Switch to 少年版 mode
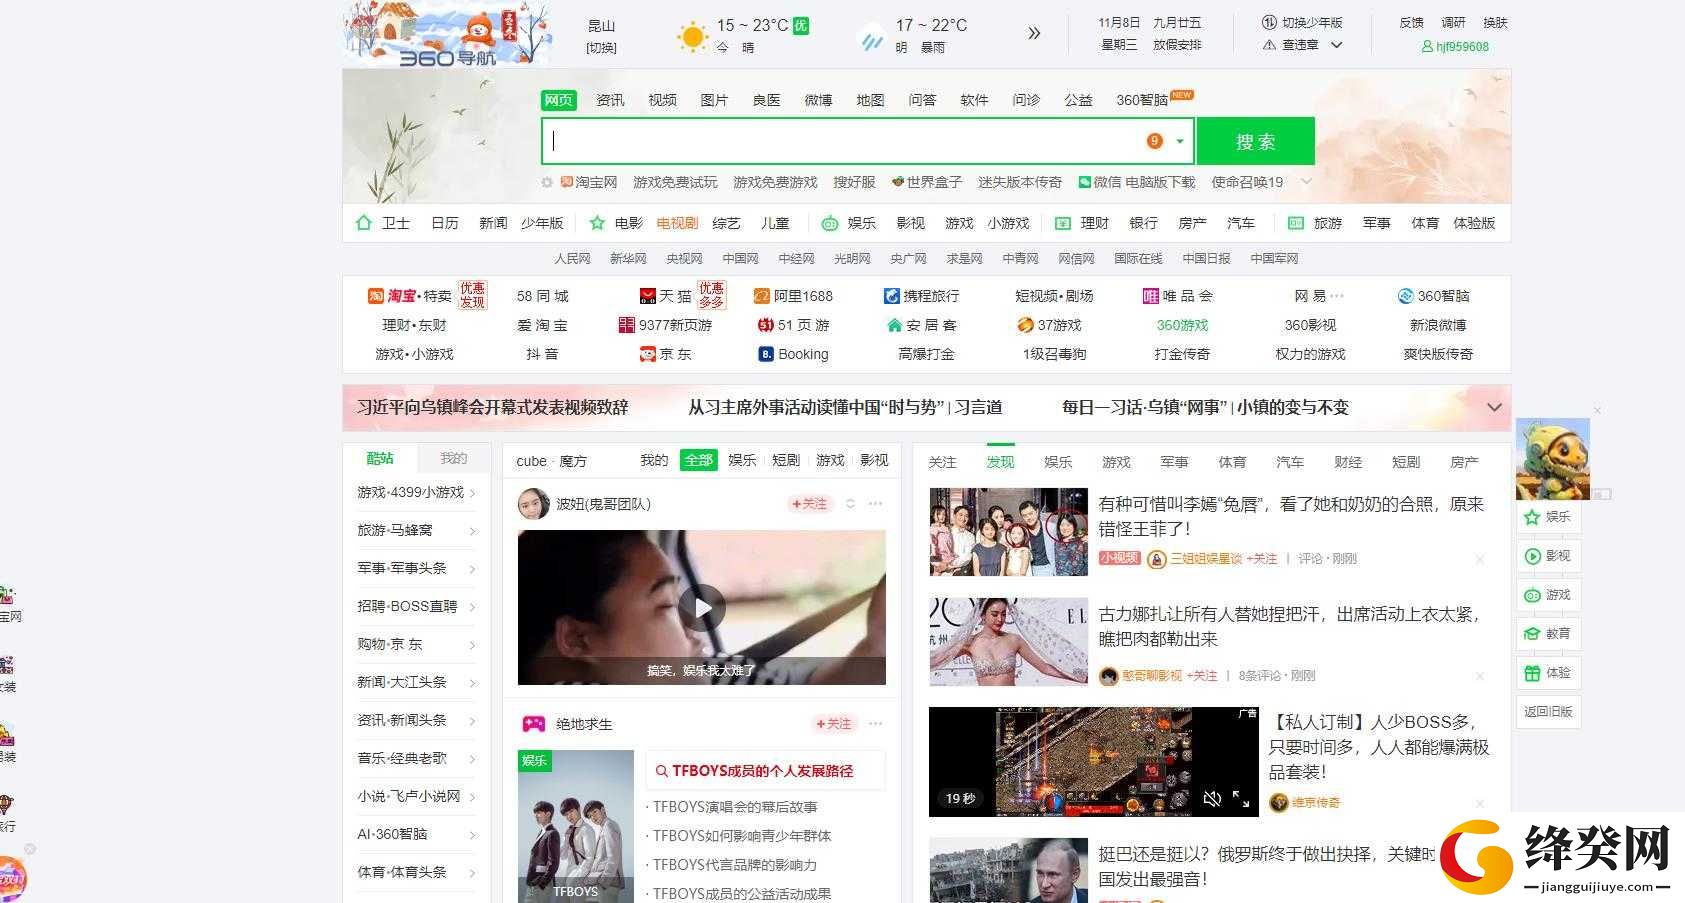This screenshot has width=1685, height=903. [x=1302, y=22]
